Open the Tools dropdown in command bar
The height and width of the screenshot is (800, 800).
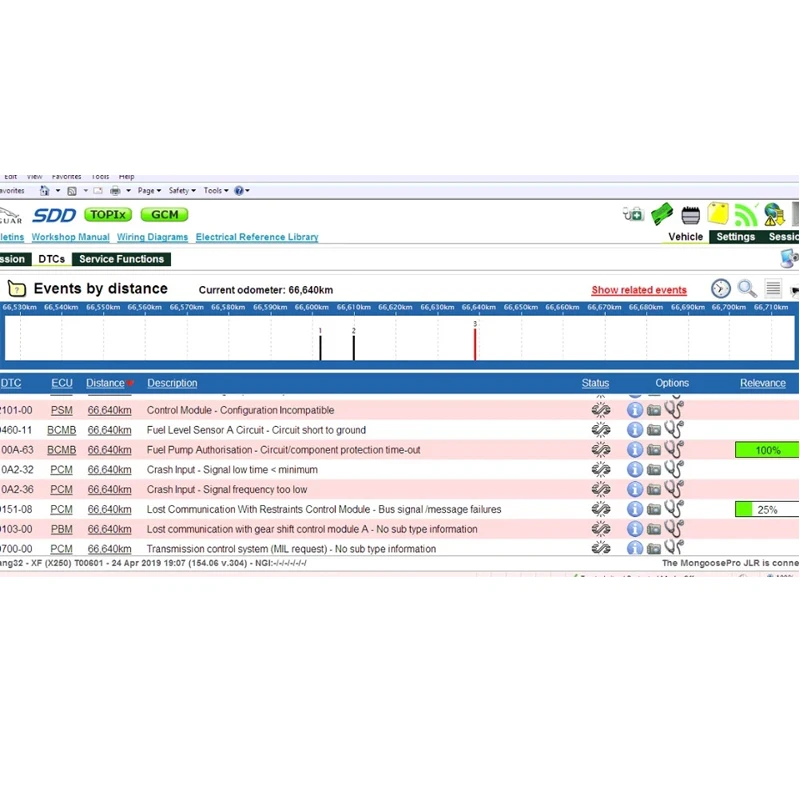216,190
